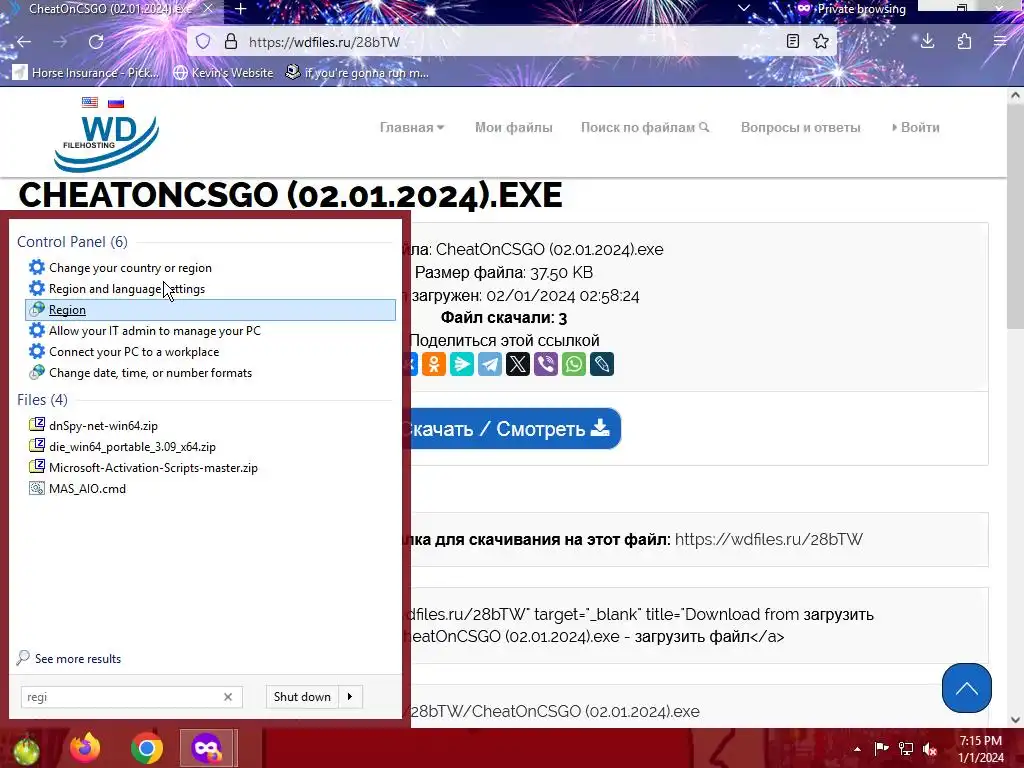
Task: Click the network tray icon
Action: click(x=906, y=748)
